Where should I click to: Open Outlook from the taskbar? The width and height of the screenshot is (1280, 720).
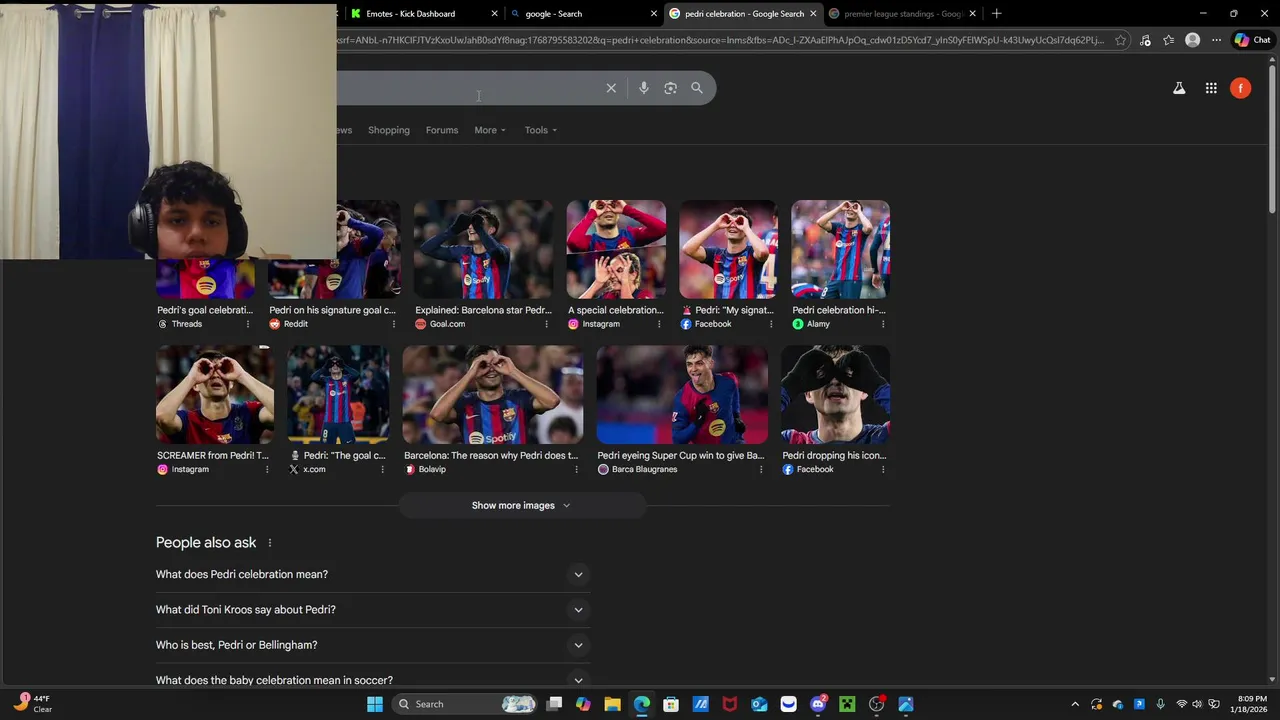pyautogui.click(x=759, y=704)
